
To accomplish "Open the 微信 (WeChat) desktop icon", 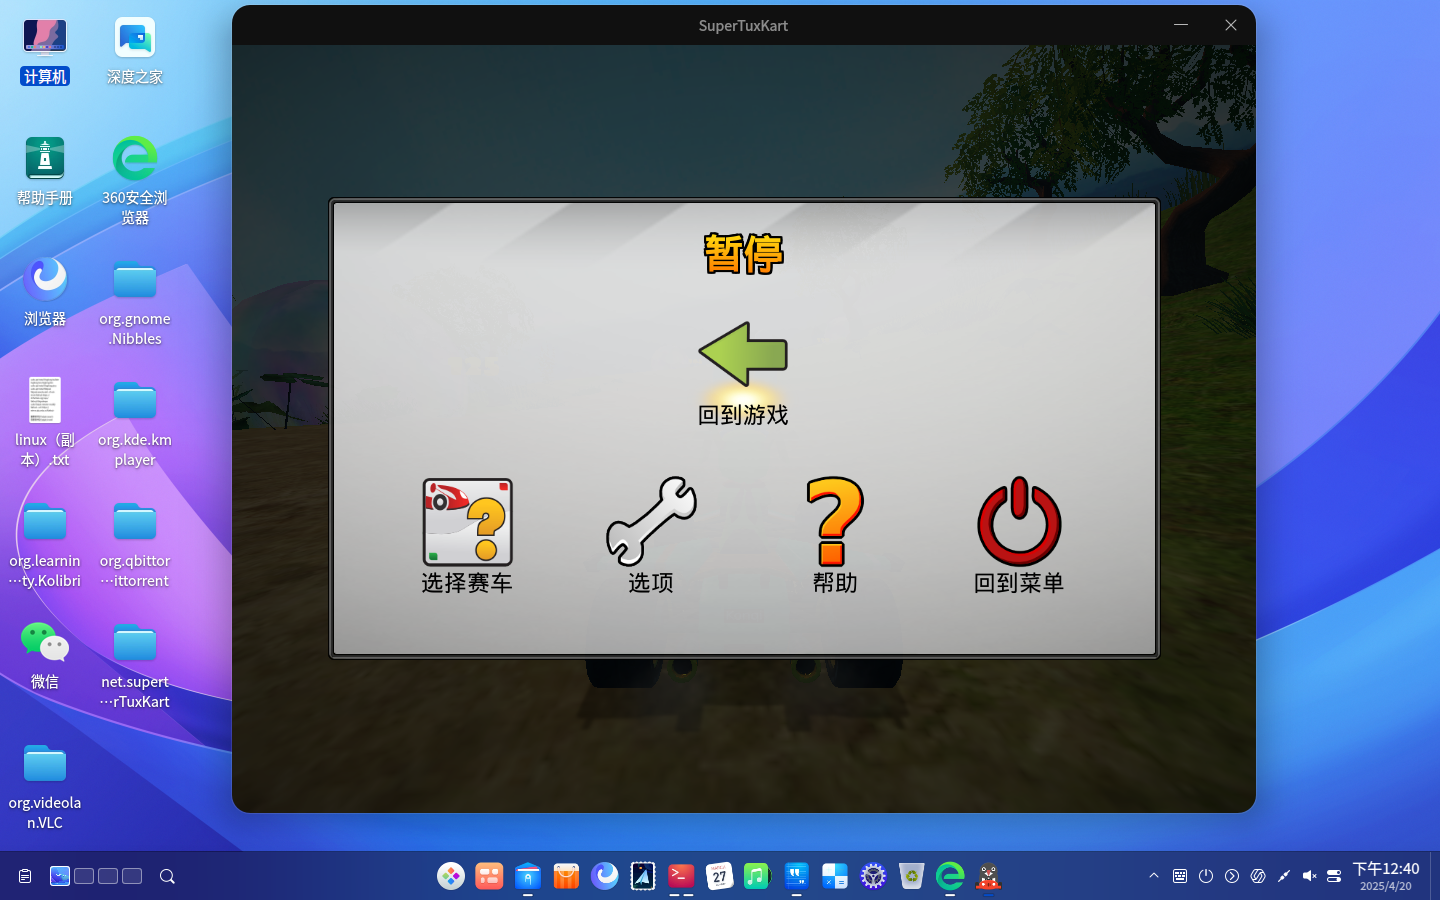I will tap(45, 656).
